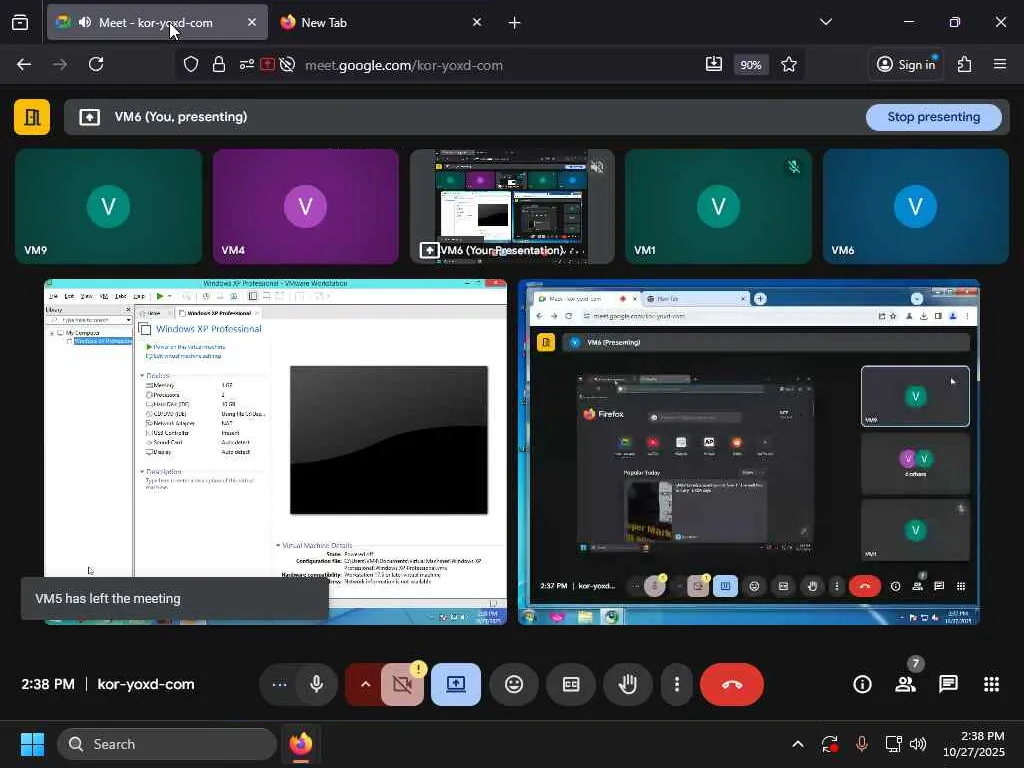Click the kor-yoxd-com meeting code text
Screen dimensions: 1024x768
(x=146, y=684)
